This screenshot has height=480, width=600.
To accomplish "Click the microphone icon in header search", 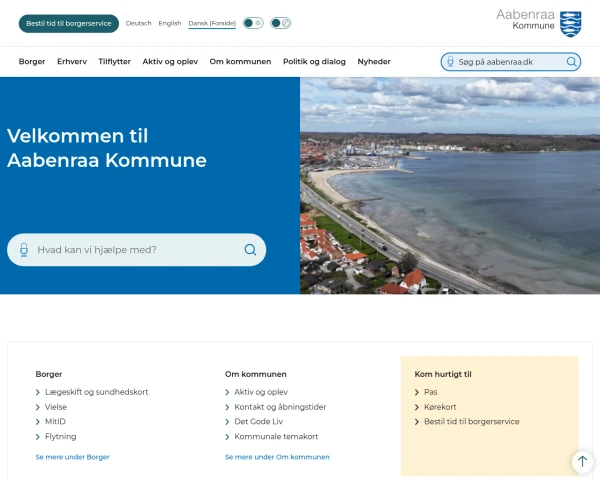I will [450, 62].
